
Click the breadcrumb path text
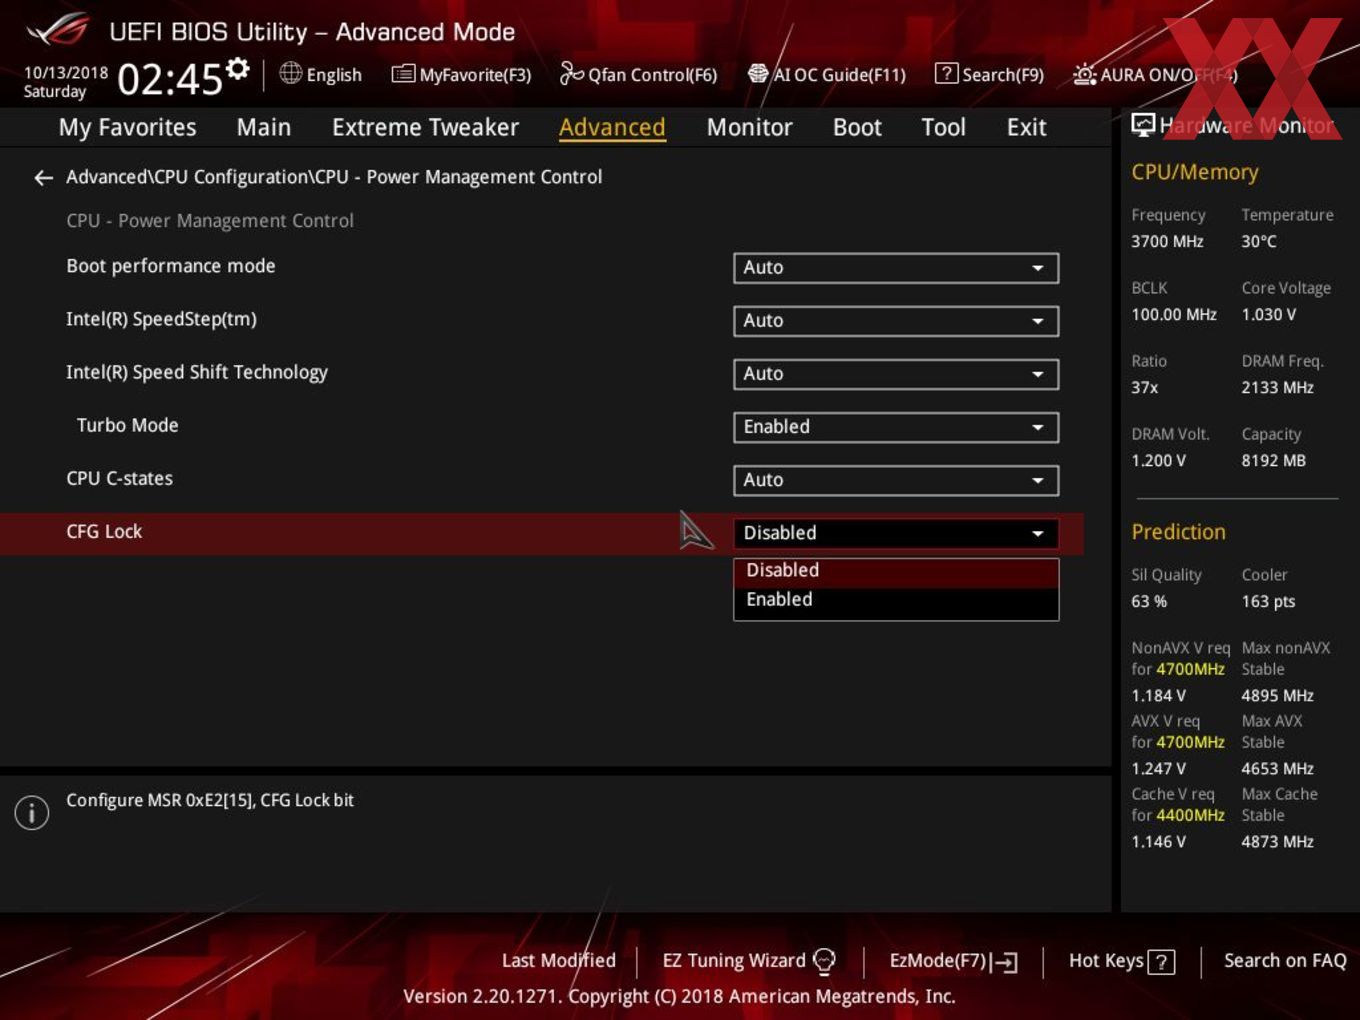tap(334, 177)
